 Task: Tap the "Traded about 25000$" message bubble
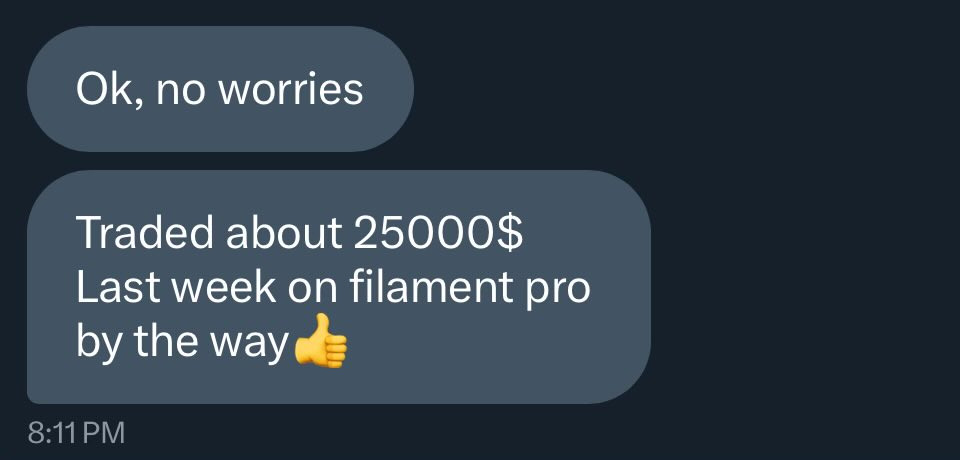339,287
